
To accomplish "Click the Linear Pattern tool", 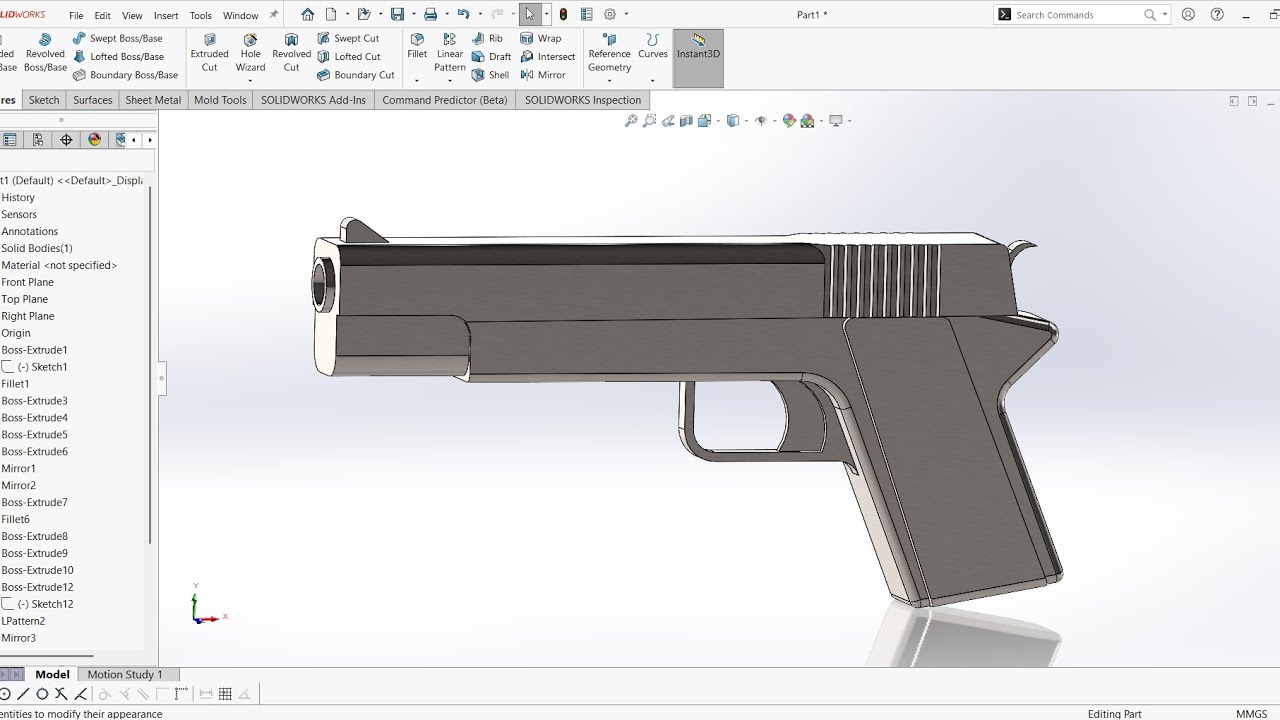I will (450, 53).
